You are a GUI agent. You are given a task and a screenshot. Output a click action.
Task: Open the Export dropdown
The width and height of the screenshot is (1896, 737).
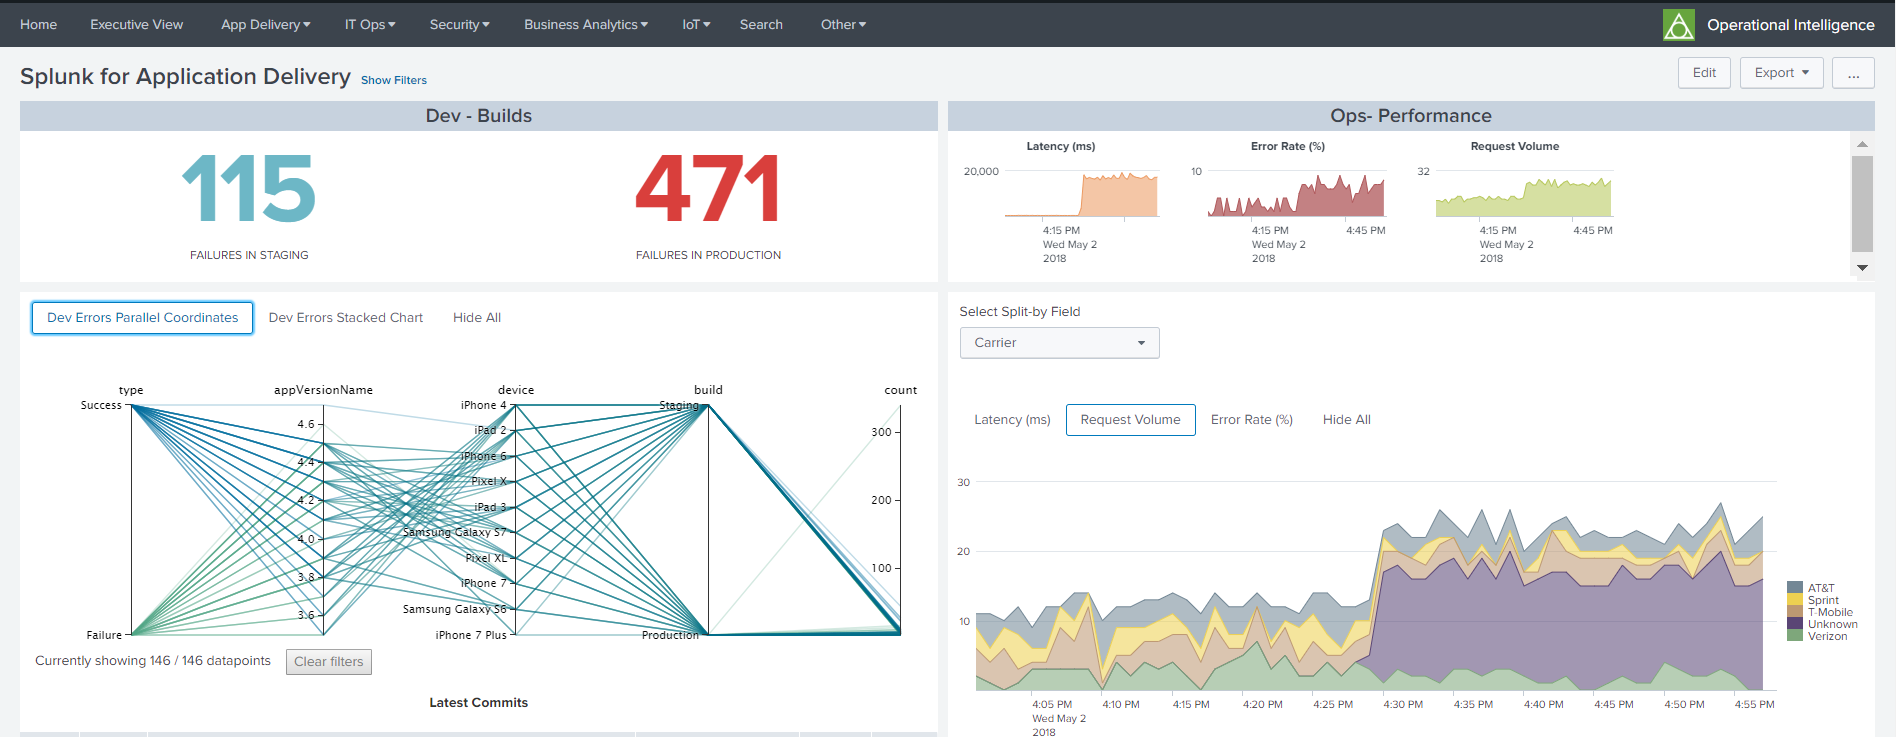(x=1782, y=73)
